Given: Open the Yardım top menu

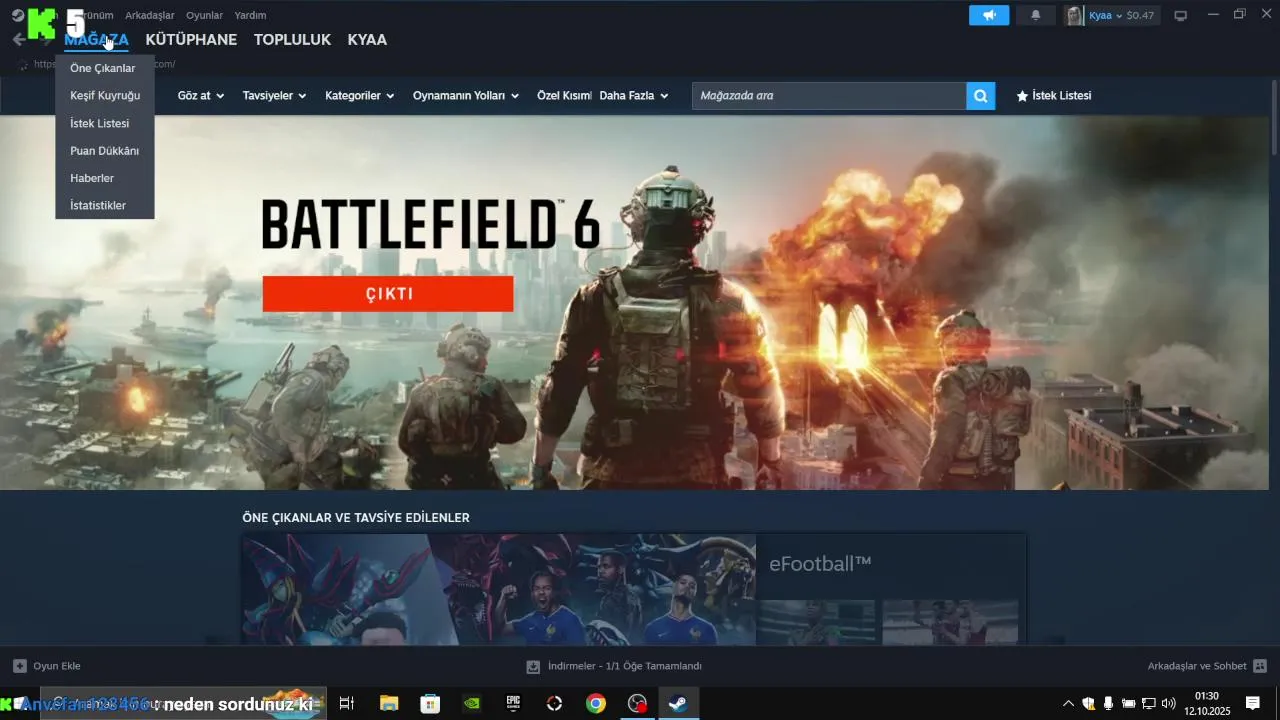Looking at the screenshot, I should (250, 15).
